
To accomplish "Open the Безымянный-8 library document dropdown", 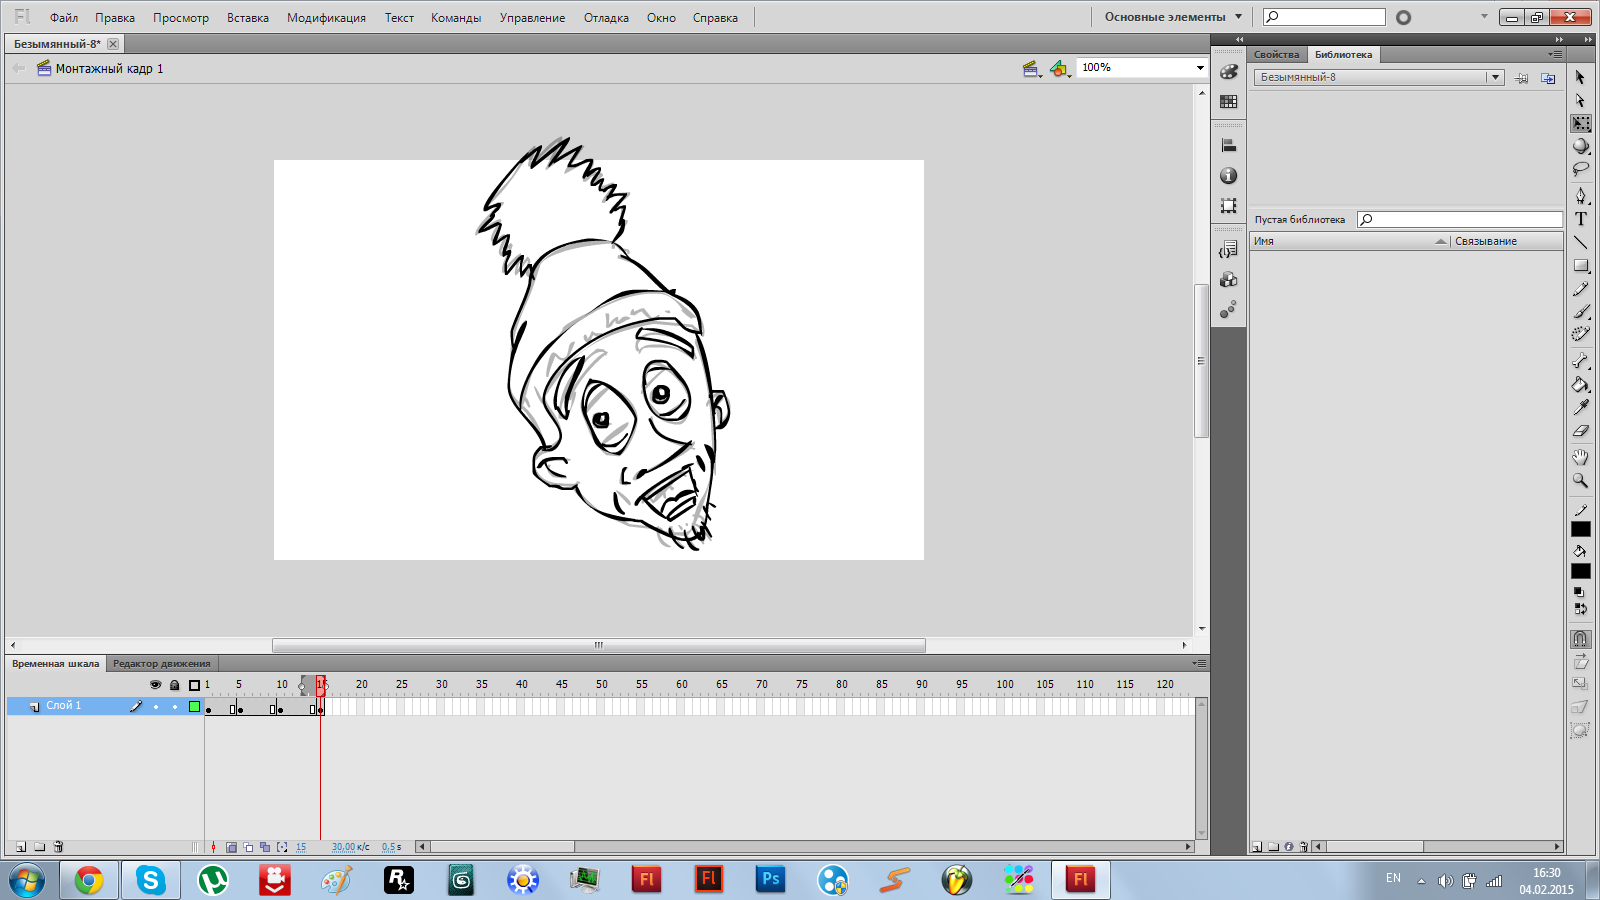I will tap(1379, 77).
